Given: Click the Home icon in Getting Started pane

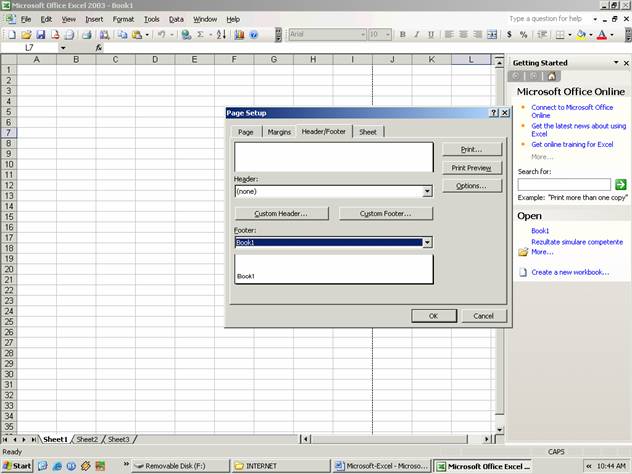Looking at the screenshot, I should [x=551, y=76].
